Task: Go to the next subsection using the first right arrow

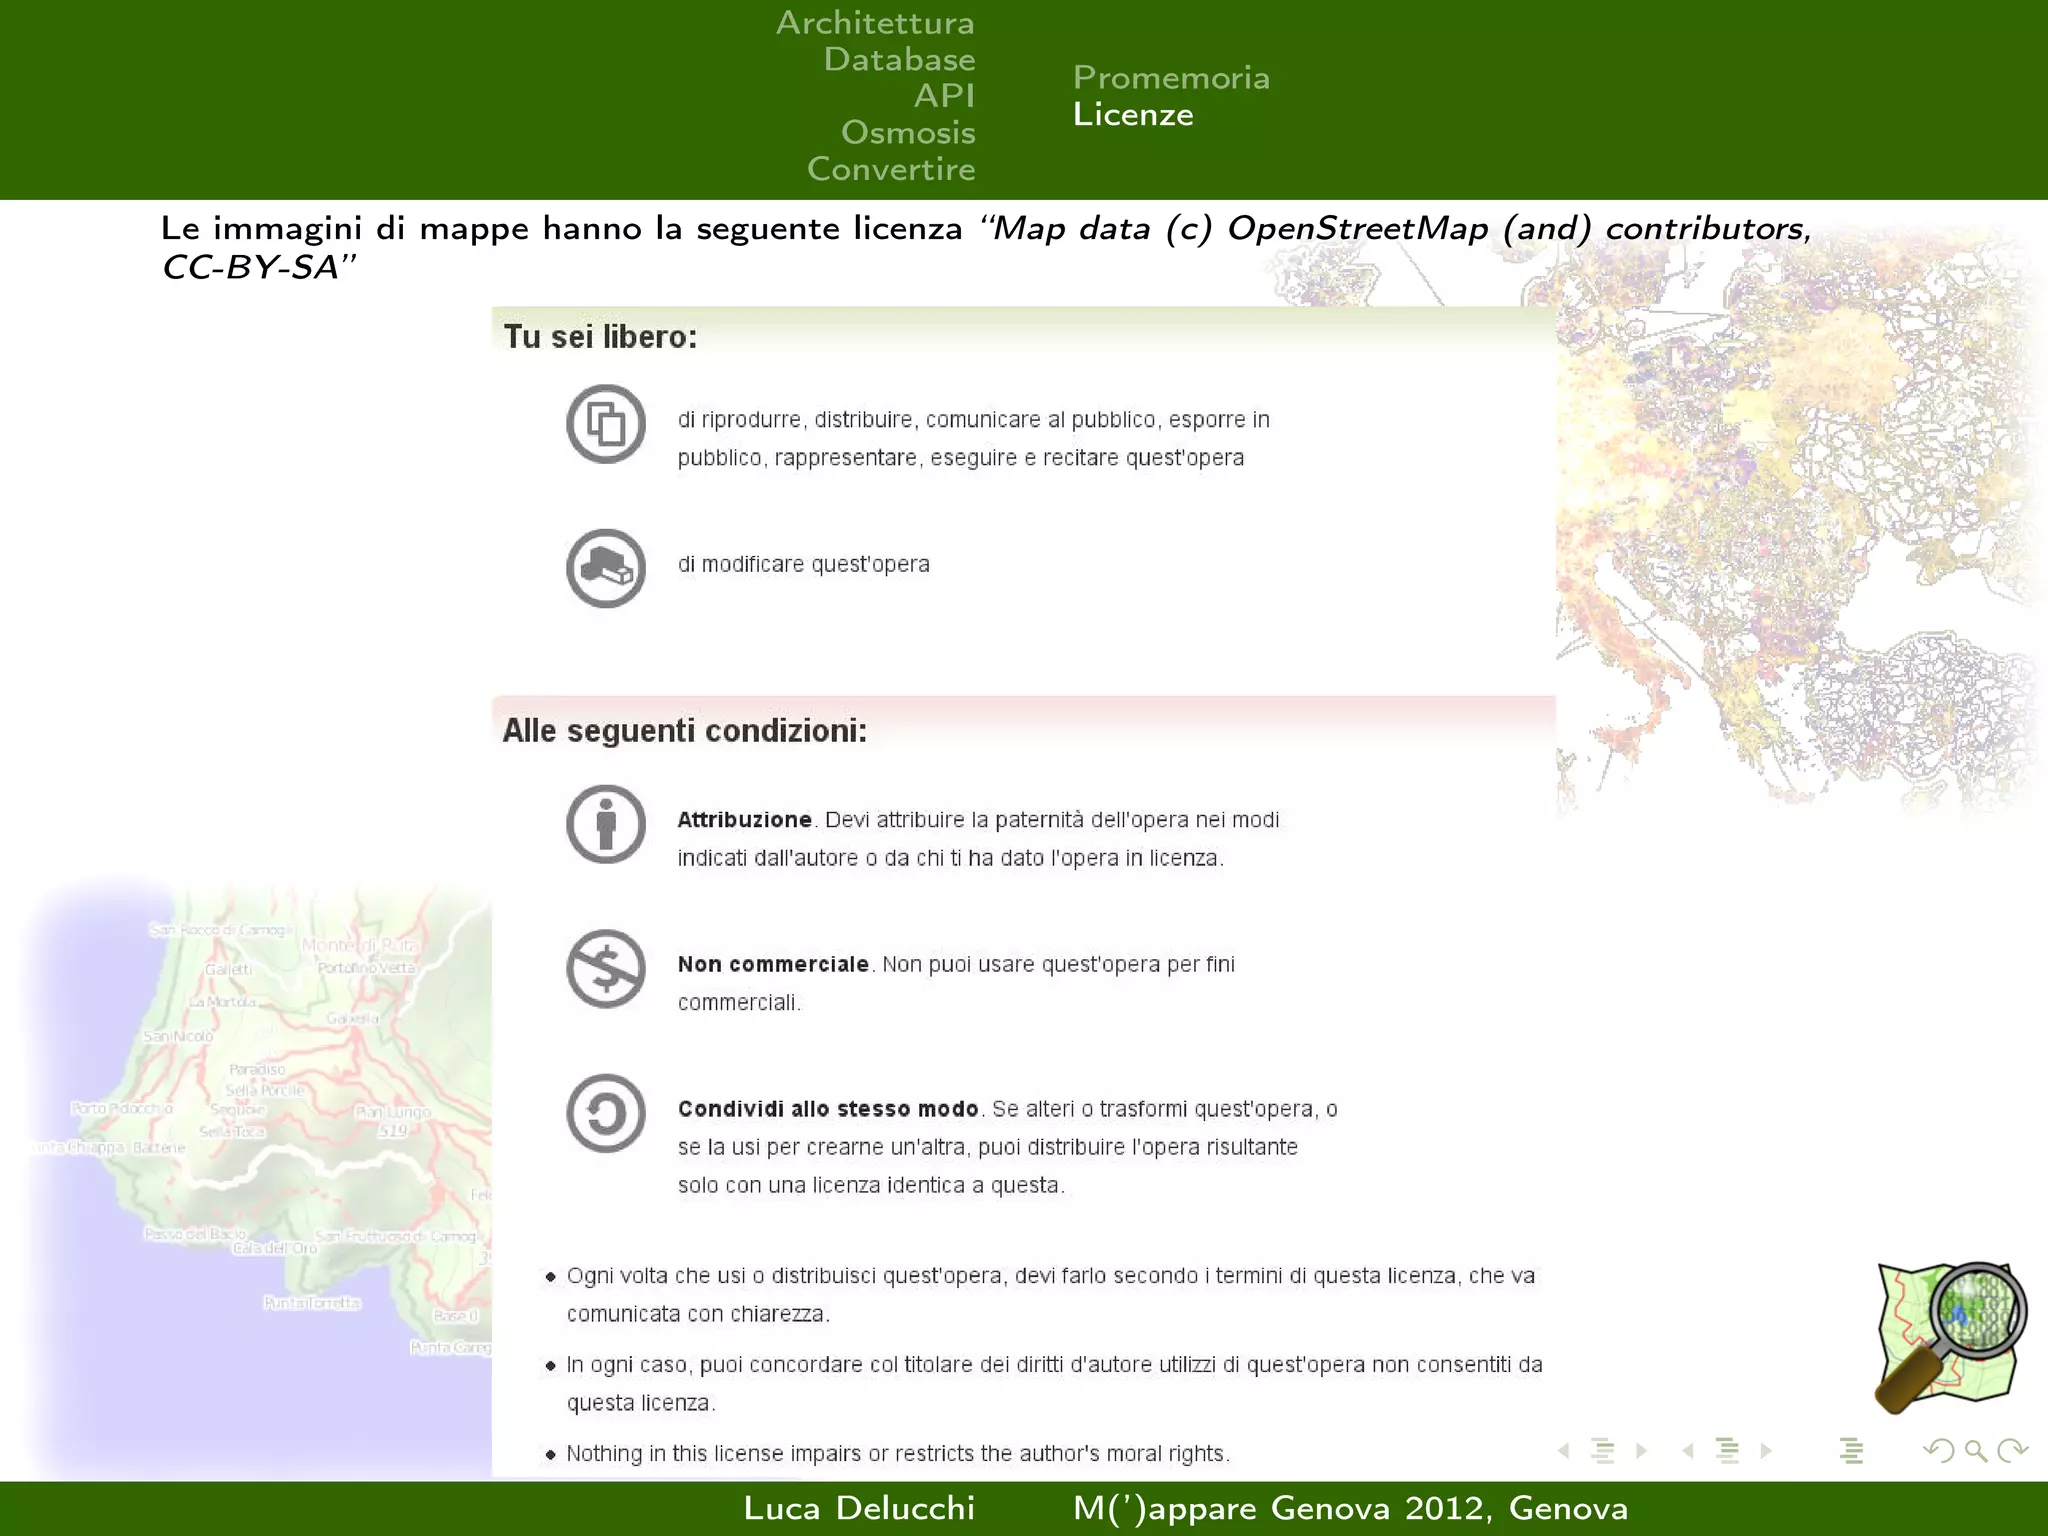Action: (x=1641, y=1450)
